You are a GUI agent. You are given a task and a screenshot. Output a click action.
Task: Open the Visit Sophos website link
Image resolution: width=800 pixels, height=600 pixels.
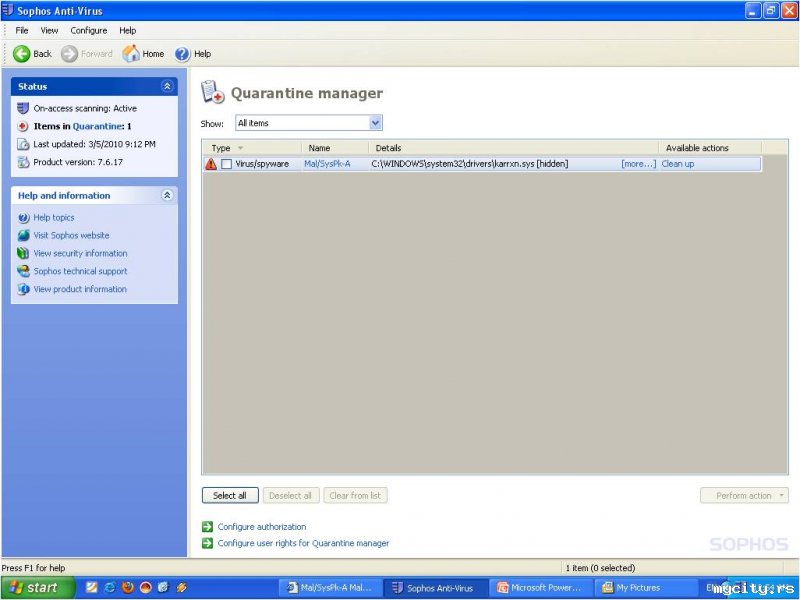tap(71, 235)
